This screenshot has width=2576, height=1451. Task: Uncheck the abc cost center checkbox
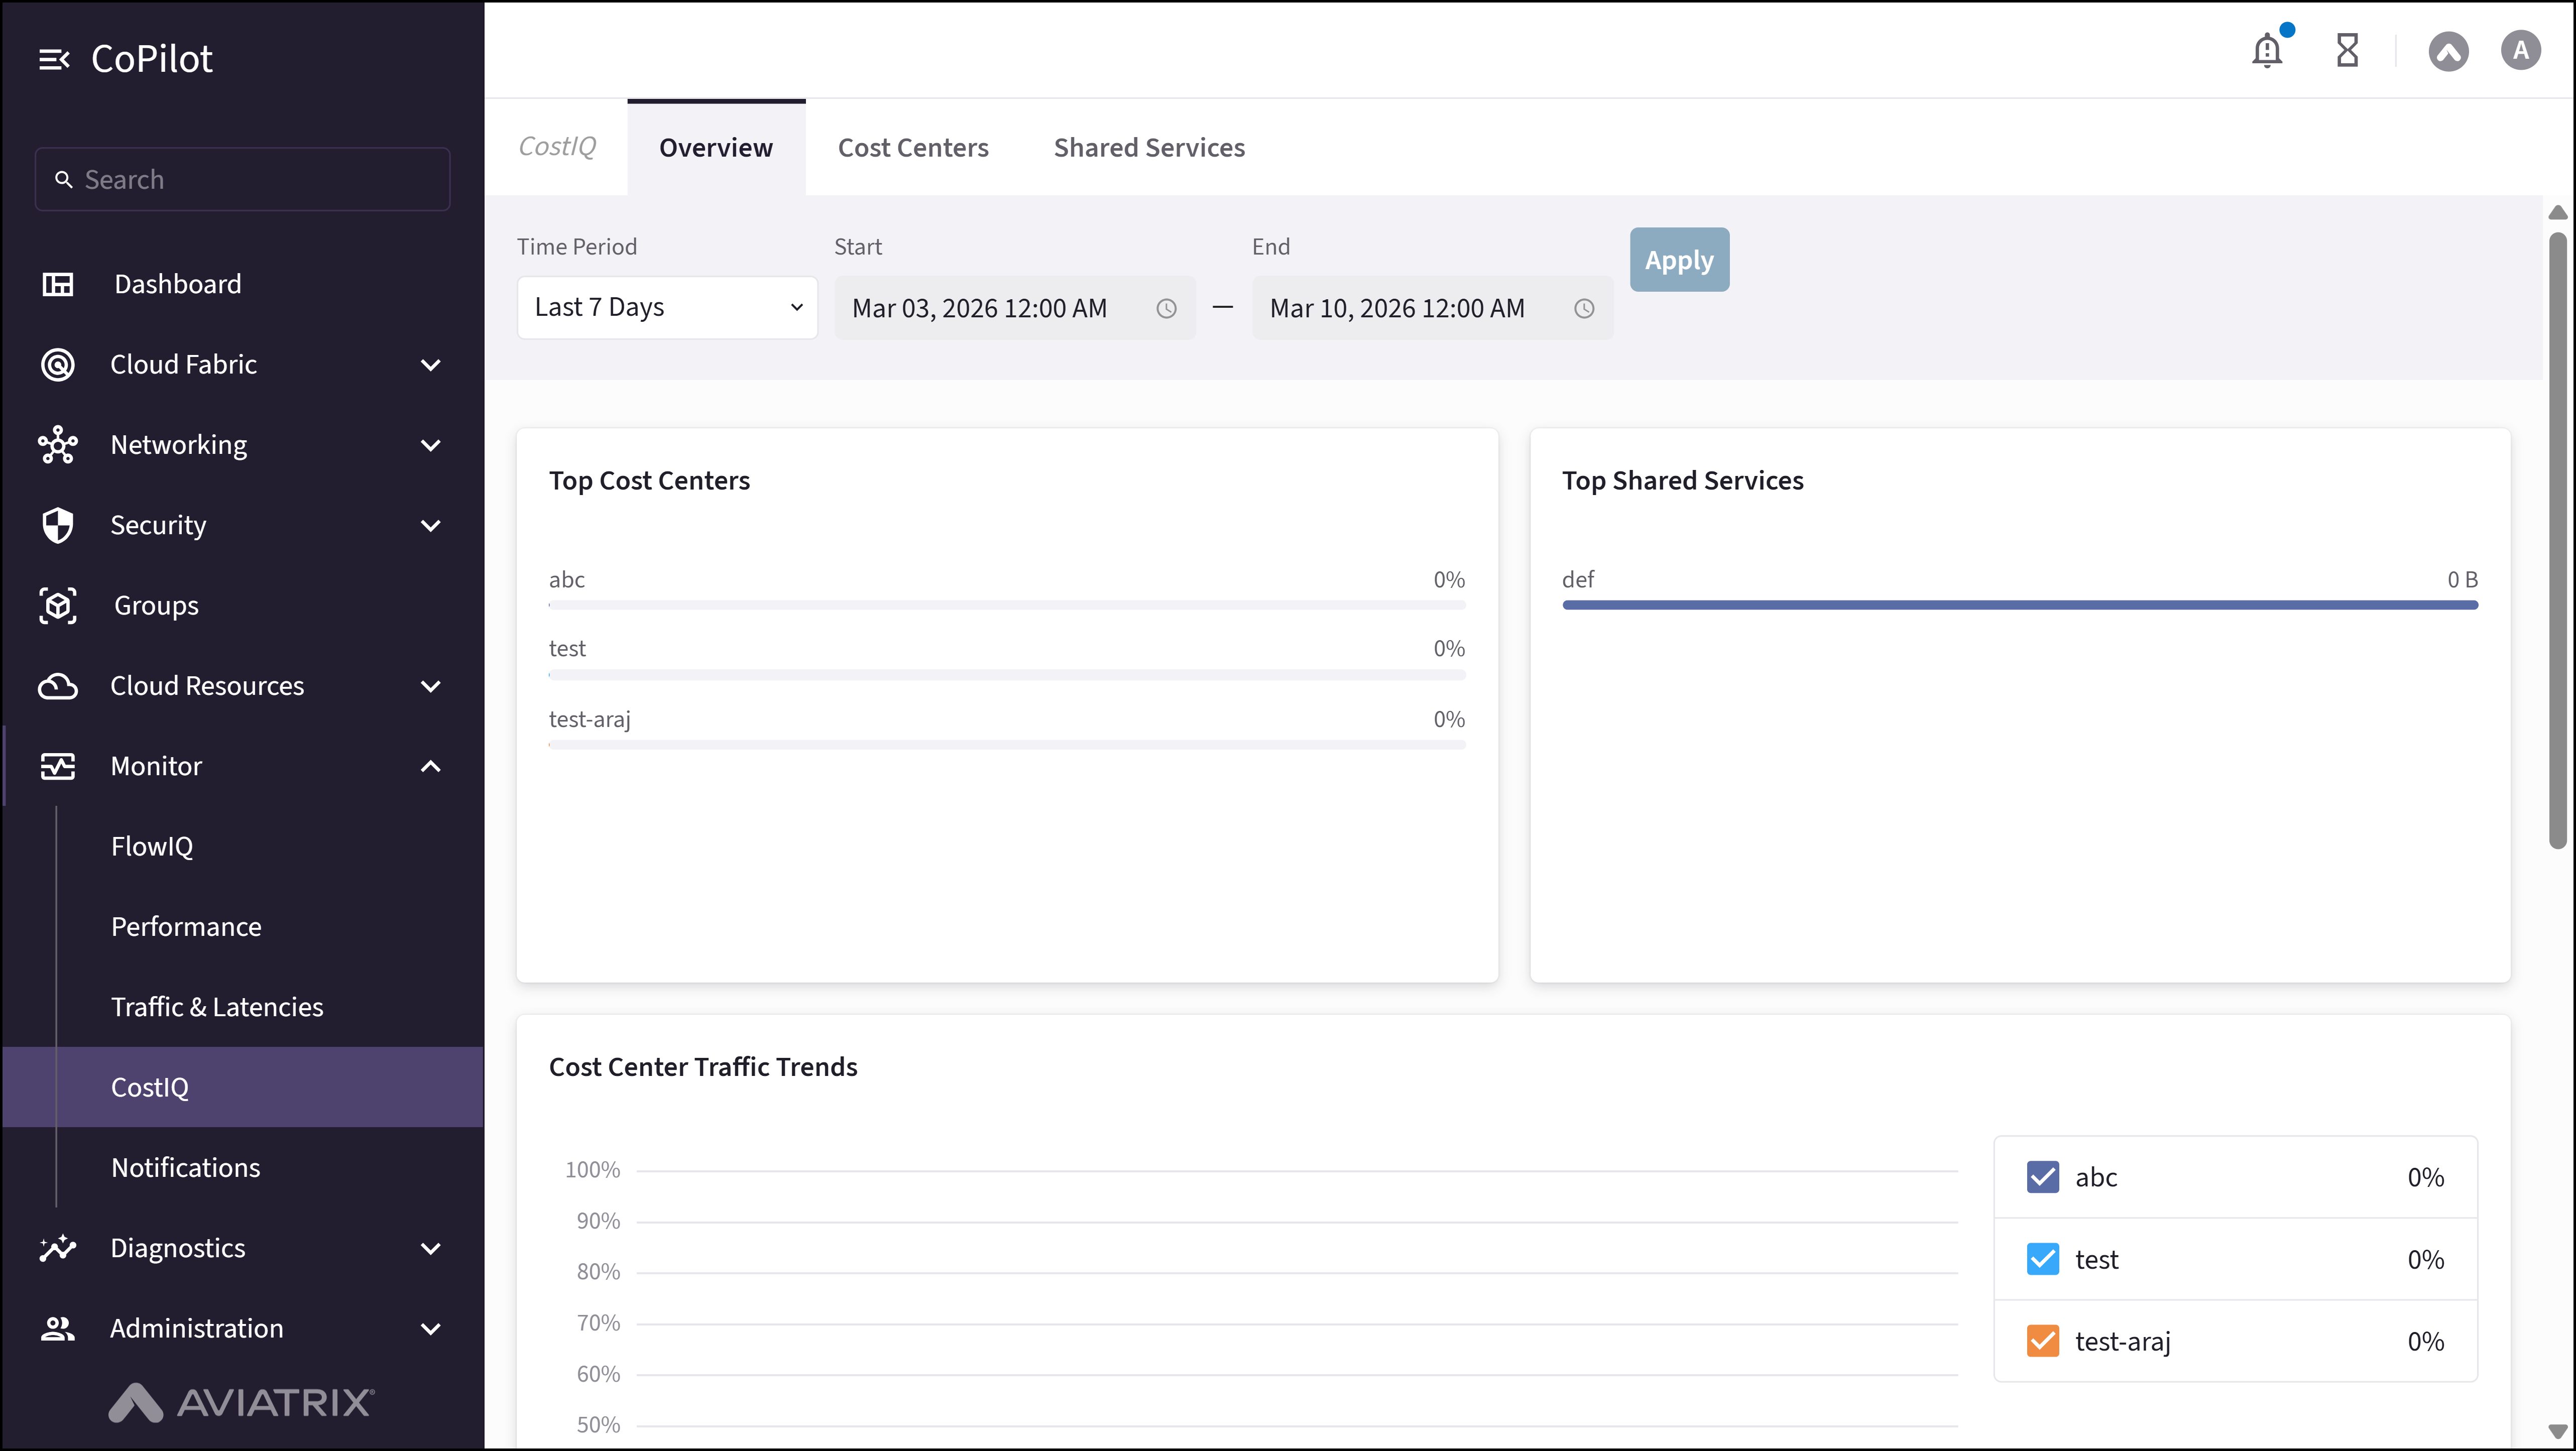2042,1177
